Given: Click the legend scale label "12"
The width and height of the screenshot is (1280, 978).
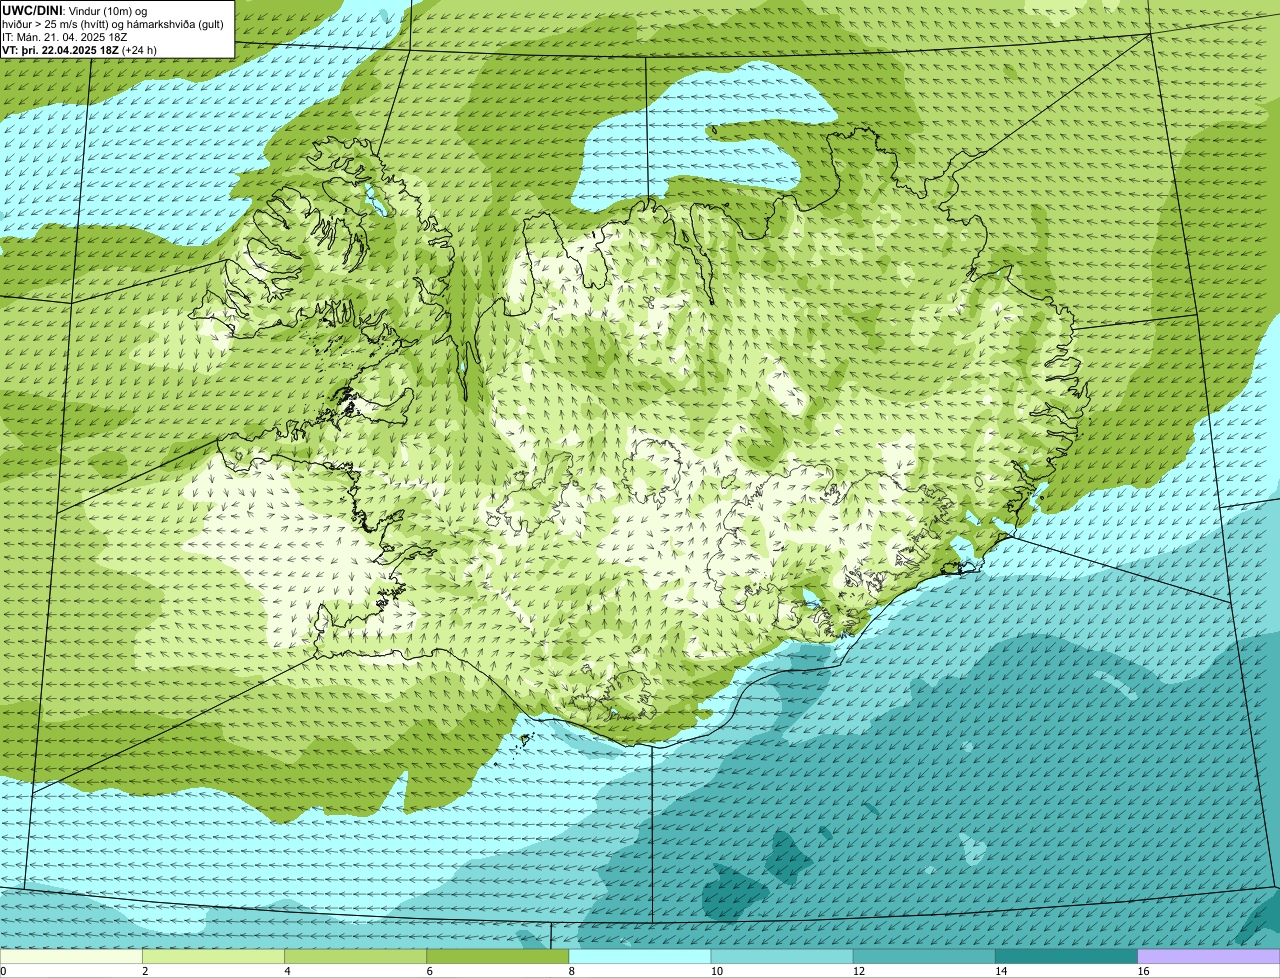Looking at the screenshot, I should [x=859, y=971].
